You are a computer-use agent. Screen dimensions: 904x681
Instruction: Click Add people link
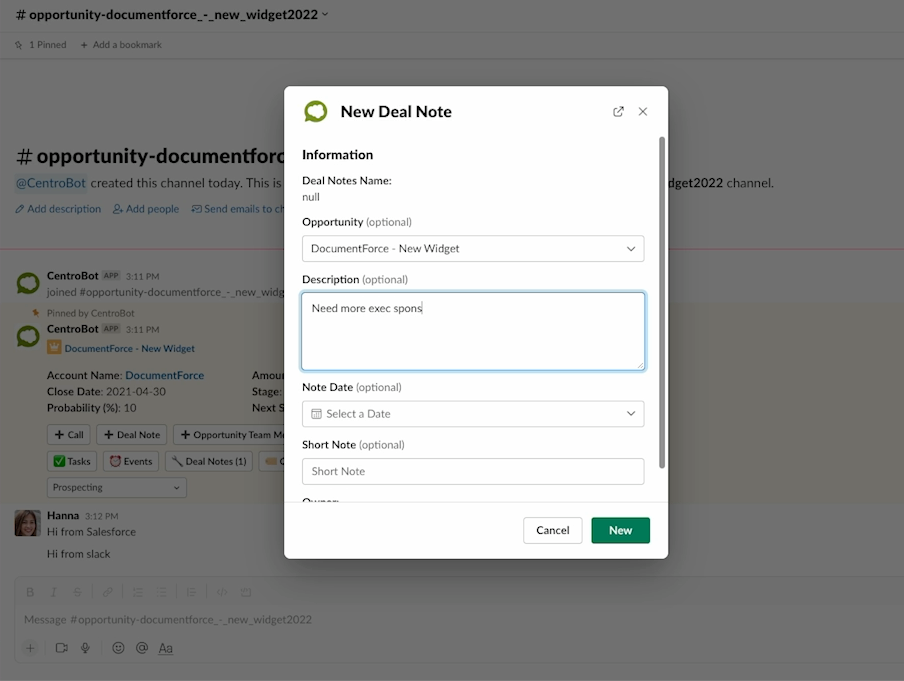146,209
